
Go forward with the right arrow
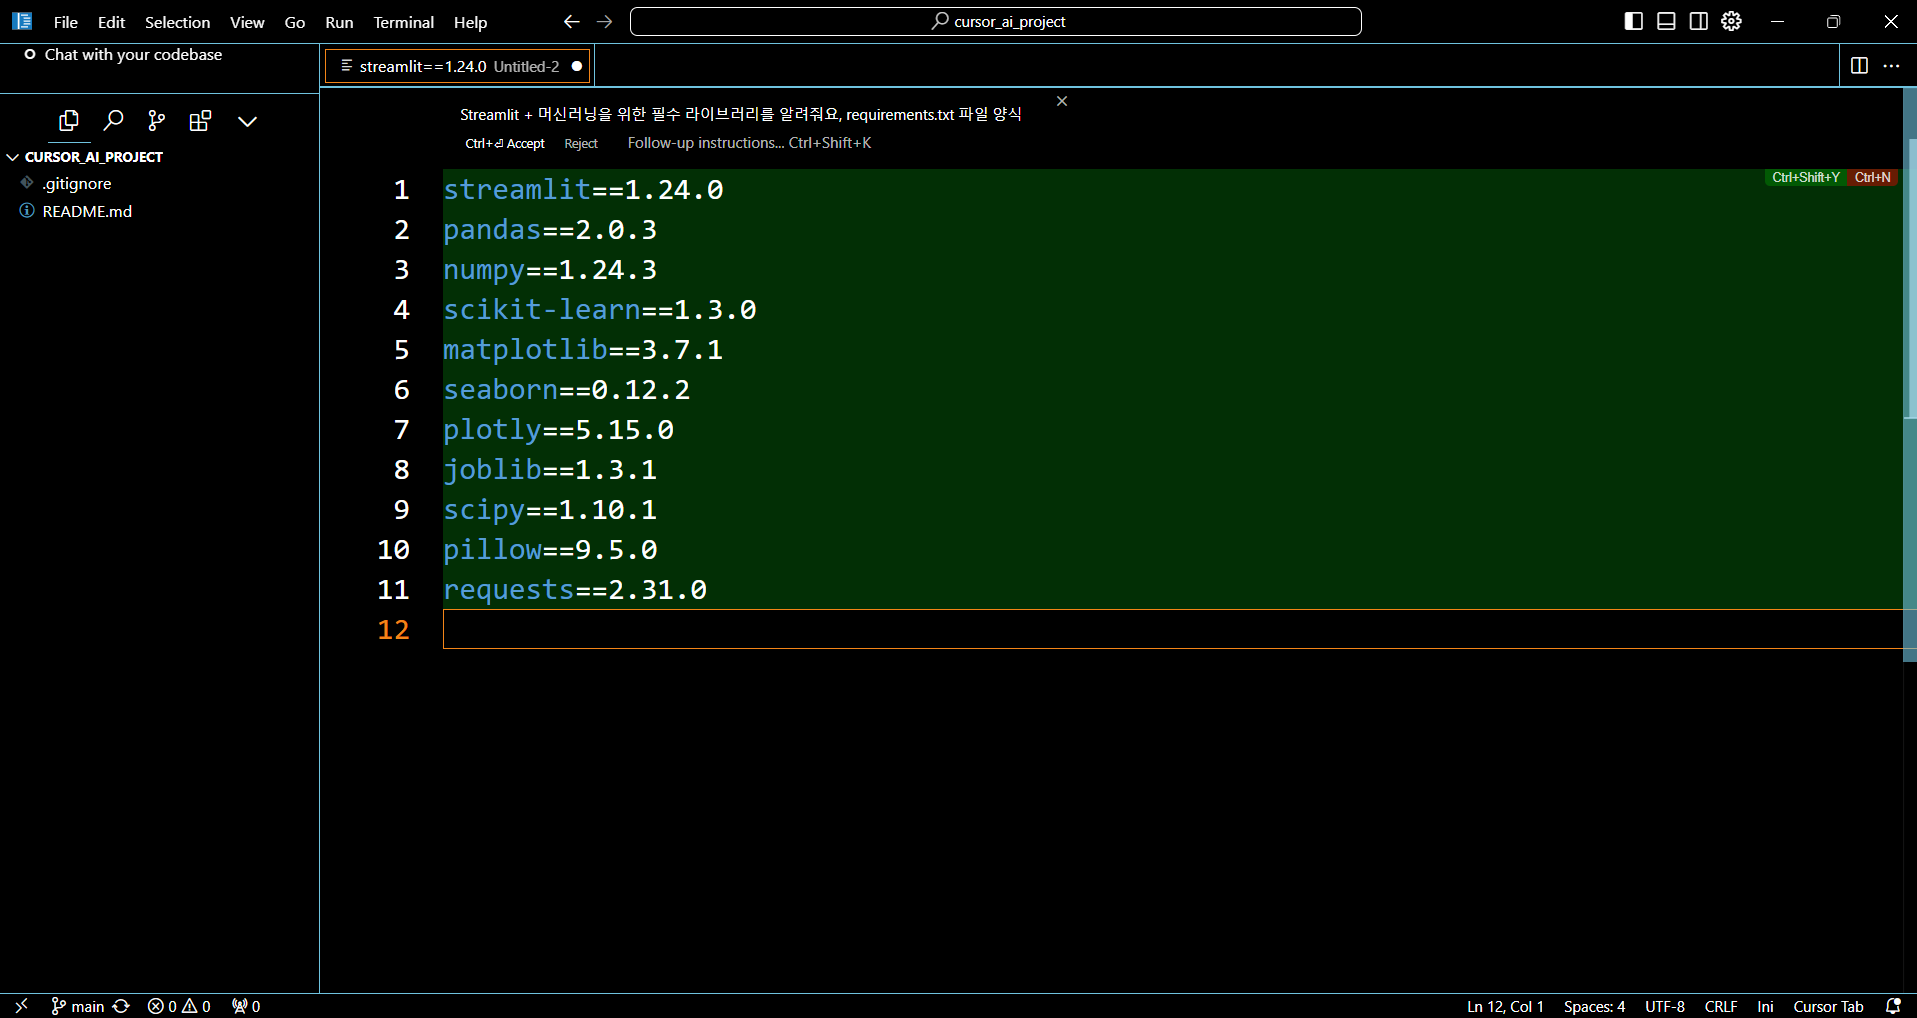(605, 21)
